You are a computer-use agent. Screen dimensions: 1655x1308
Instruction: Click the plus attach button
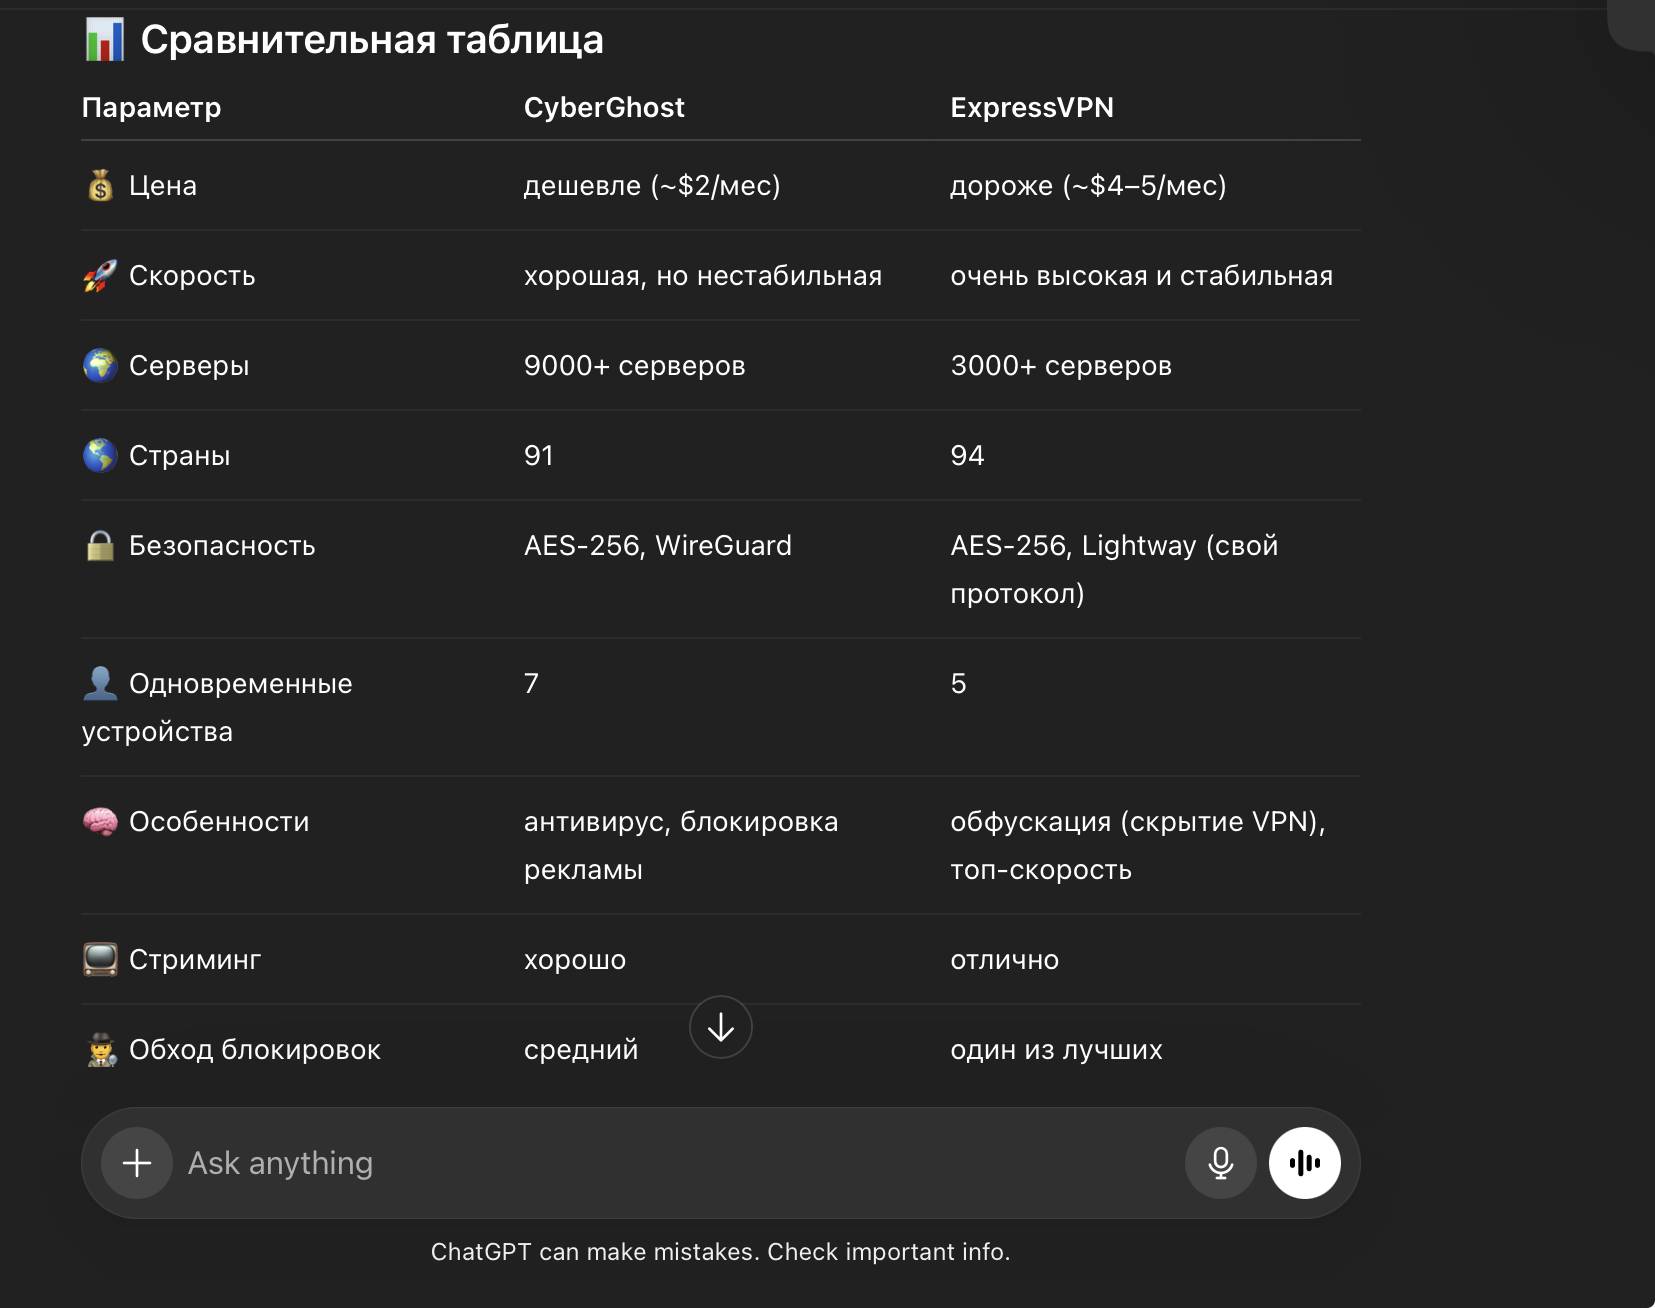[x=137, y=1163]
